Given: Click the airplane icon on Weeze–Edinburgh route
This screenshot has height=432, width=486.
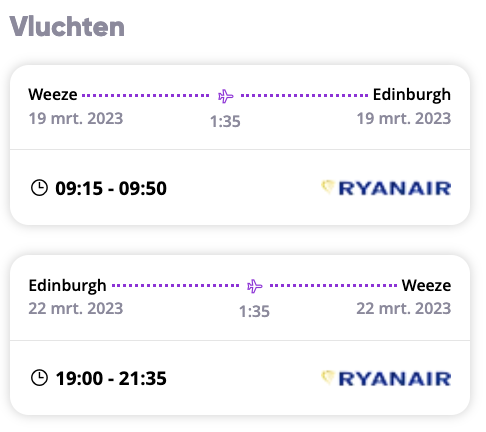Looking at the screenshot, I should 226,96.
